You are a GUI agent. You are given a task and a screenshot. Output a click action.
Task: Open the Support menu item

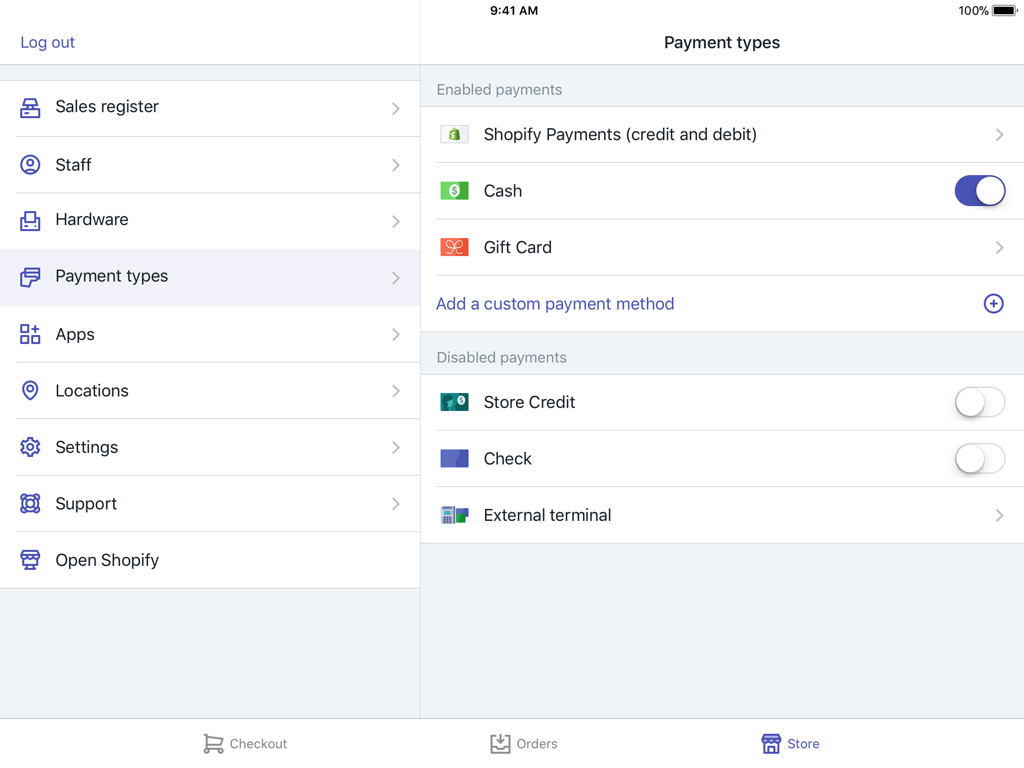pos(210,504)
